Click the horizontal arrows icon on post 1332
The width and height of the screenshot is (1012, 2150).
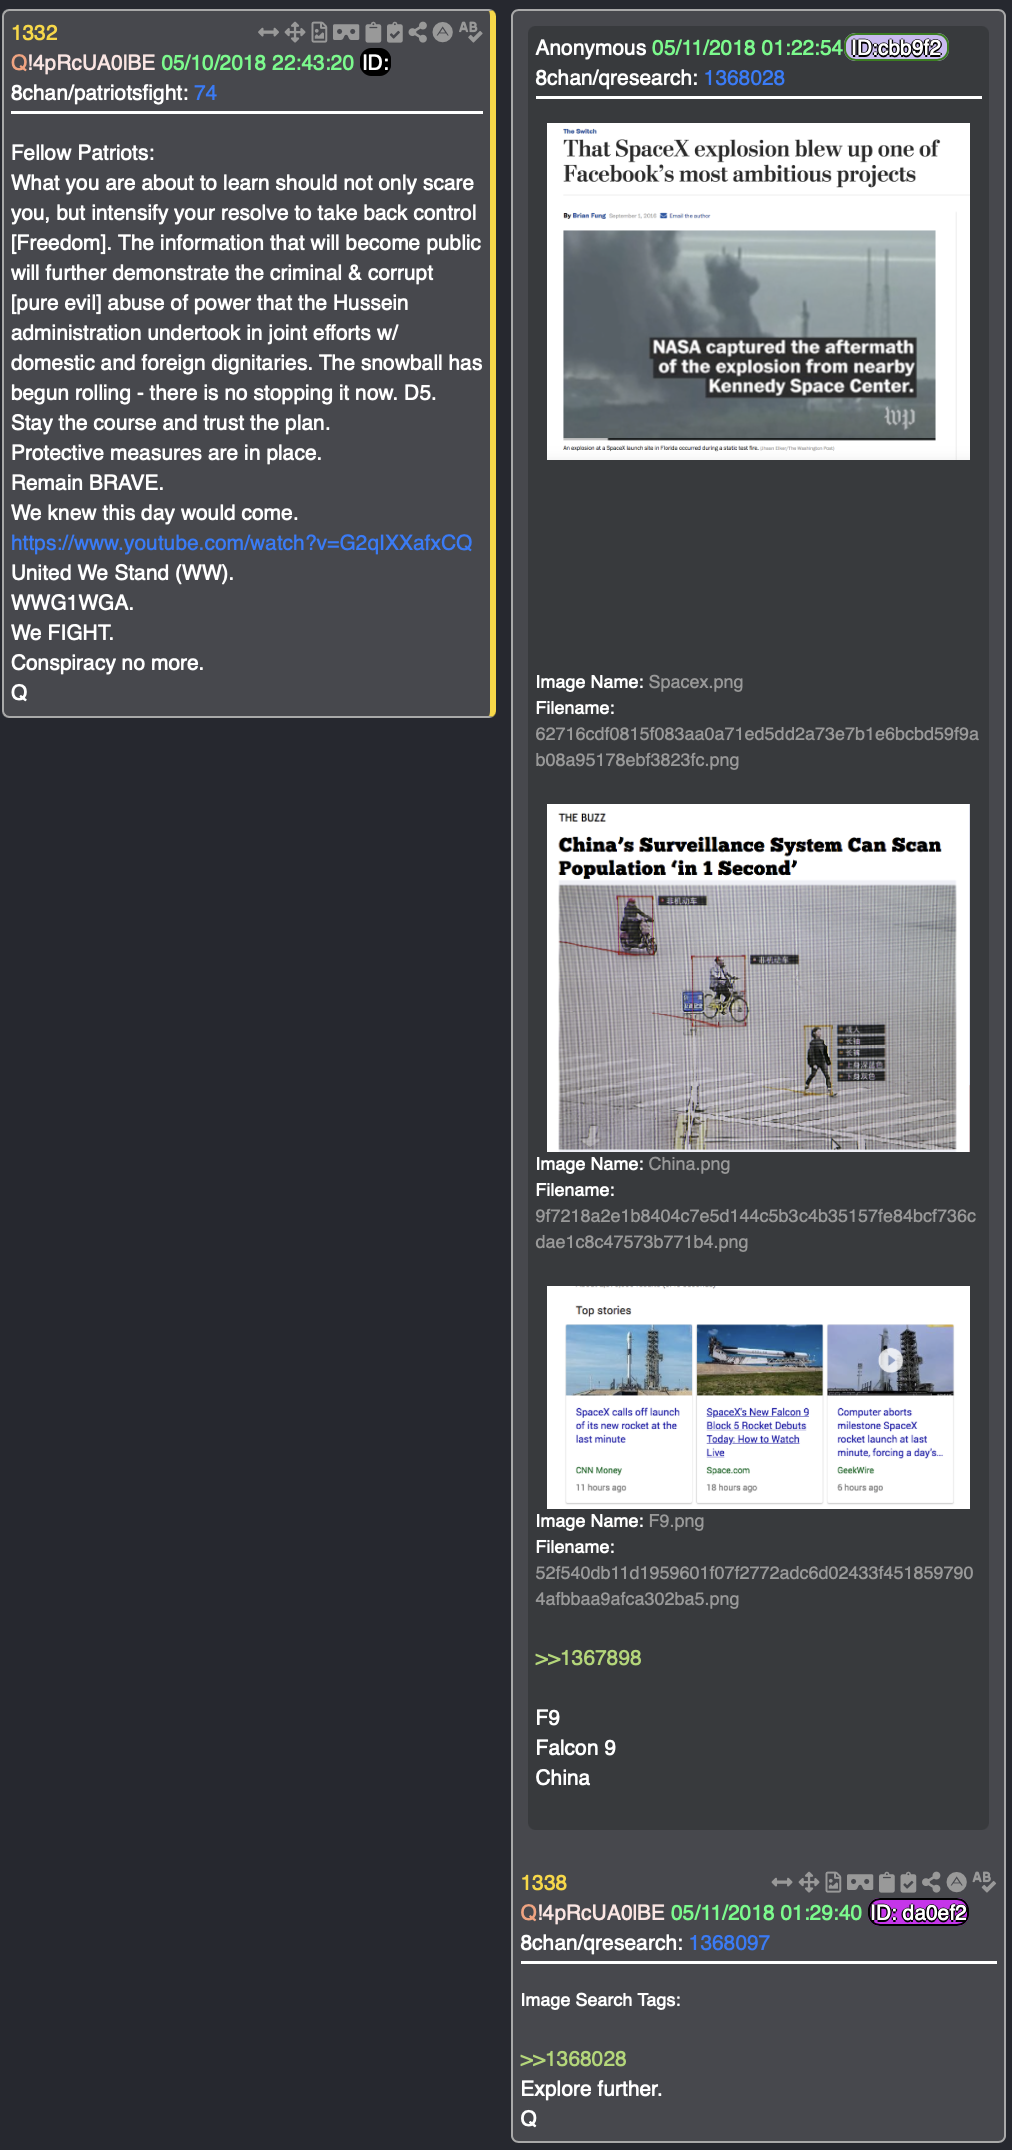[x=268, y=33]
